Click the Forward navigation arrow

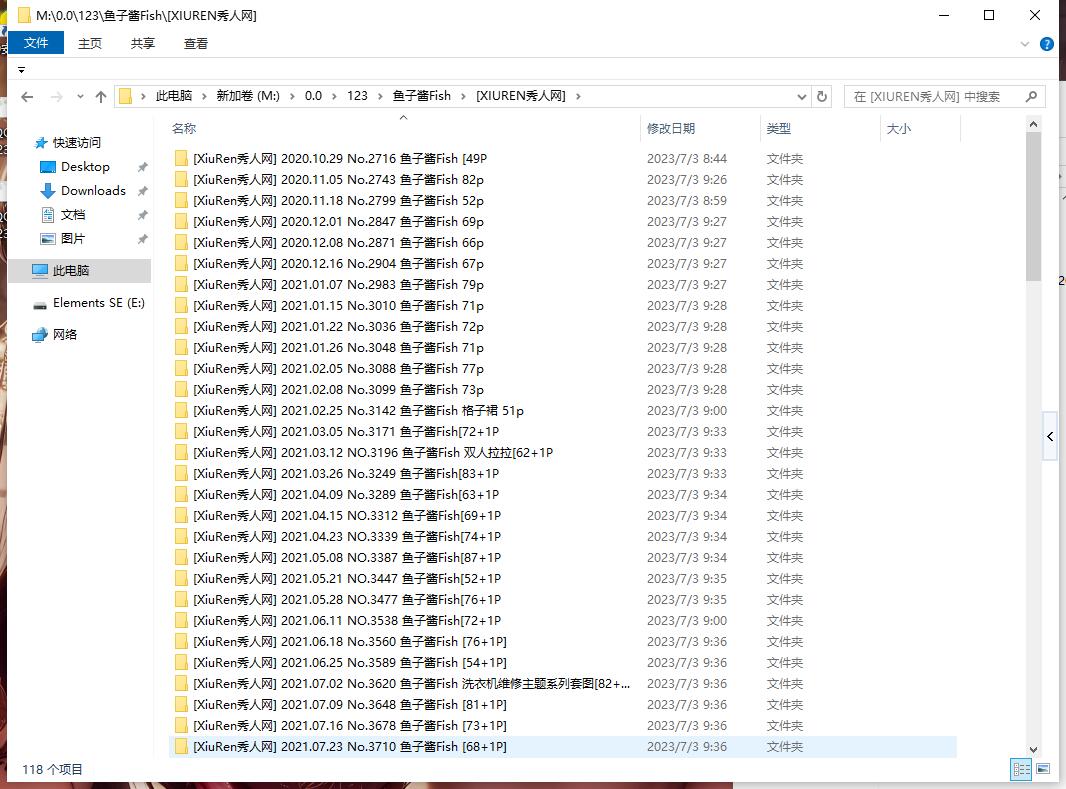pos(56,97)
